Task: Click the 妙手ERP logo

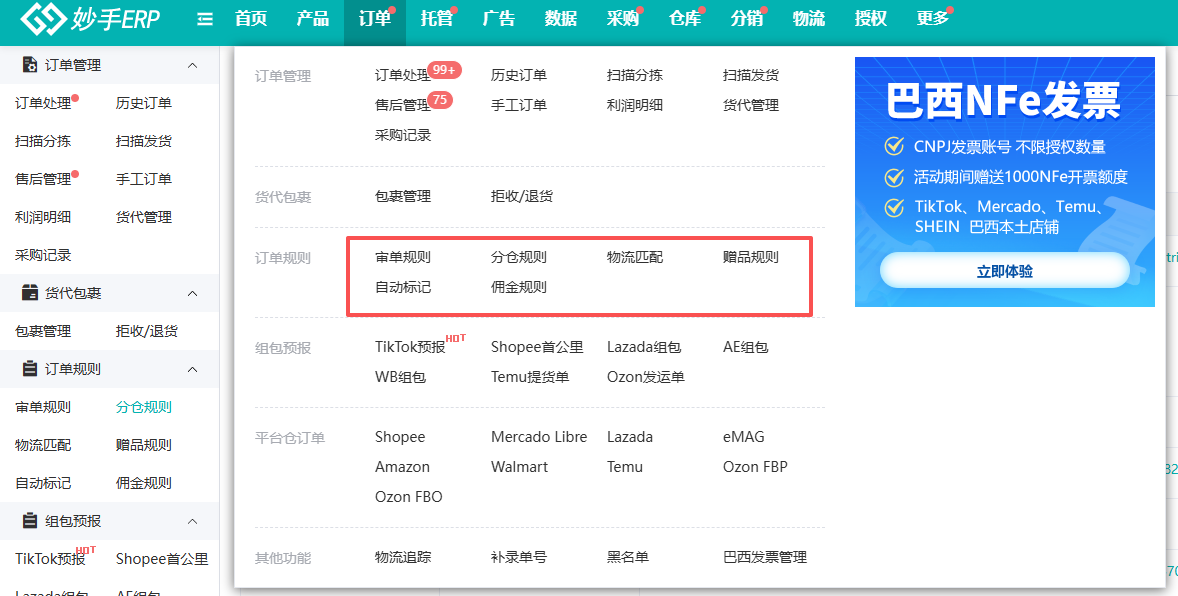Action: [90, 18]
